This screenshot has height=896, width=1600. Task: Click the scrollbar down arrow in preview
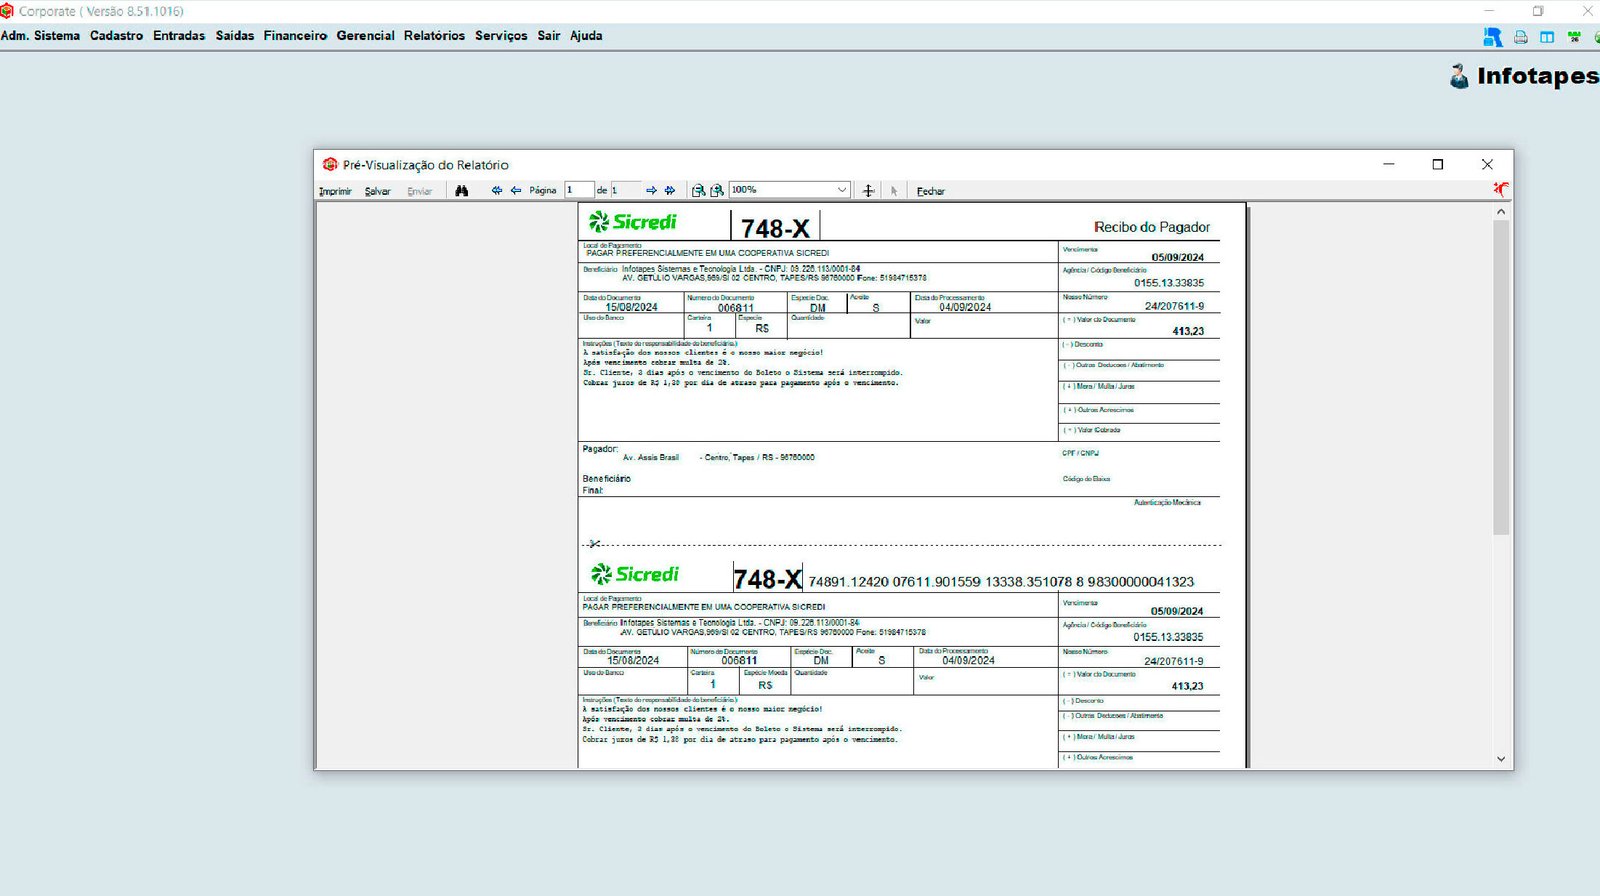click(1500, 759)
